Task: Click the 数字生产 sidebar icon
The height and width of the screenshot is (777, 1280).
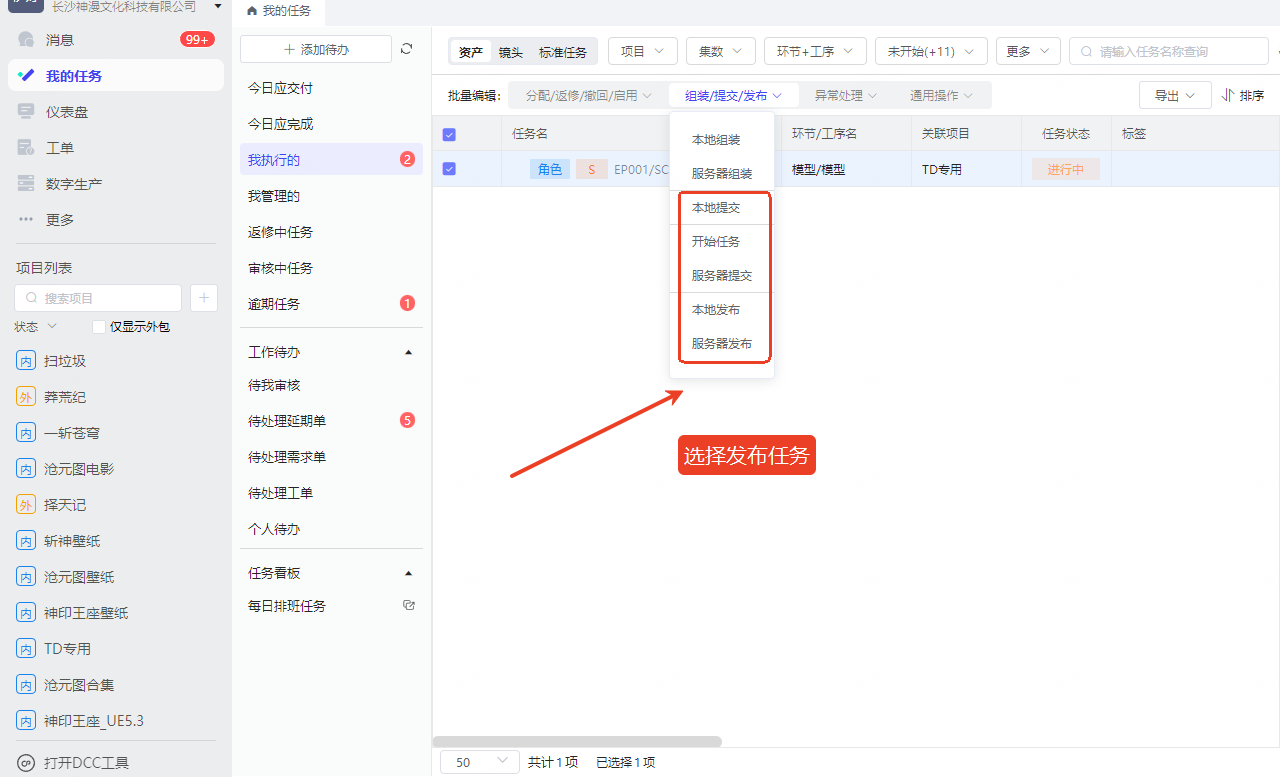Action: click(x=26, y=184)
